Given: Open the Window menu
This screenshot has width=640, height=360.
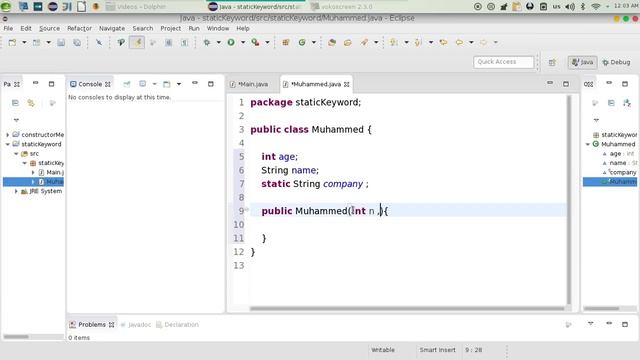Looking at the screenshot, I should click(218, 29).
